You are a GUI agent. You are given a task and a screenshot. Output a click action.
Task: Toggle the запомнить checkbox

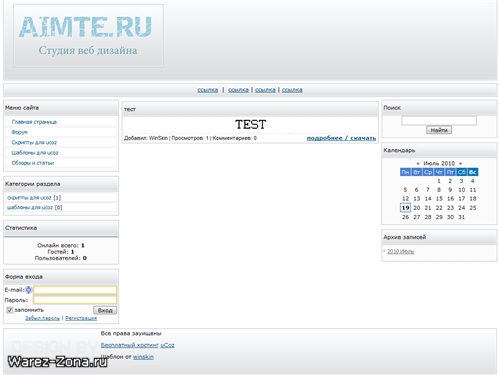tap(9, 310)
